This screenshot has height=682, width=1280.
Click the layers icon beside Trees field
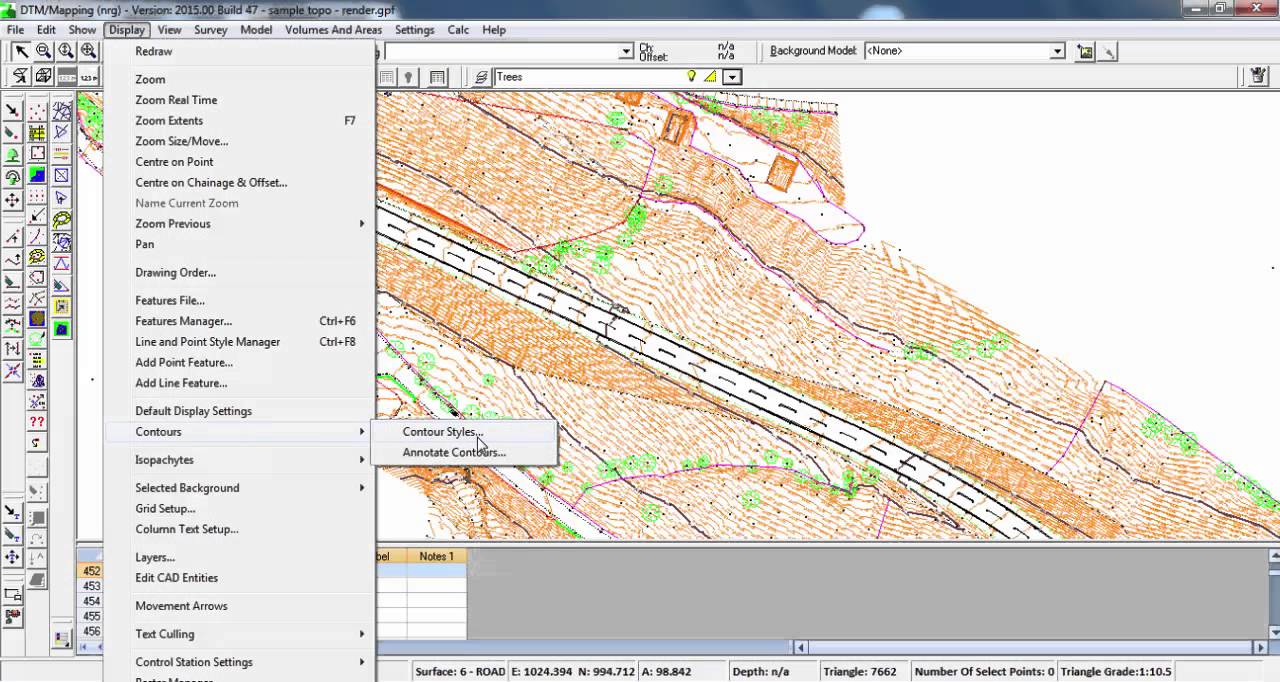tap(482, 77)
